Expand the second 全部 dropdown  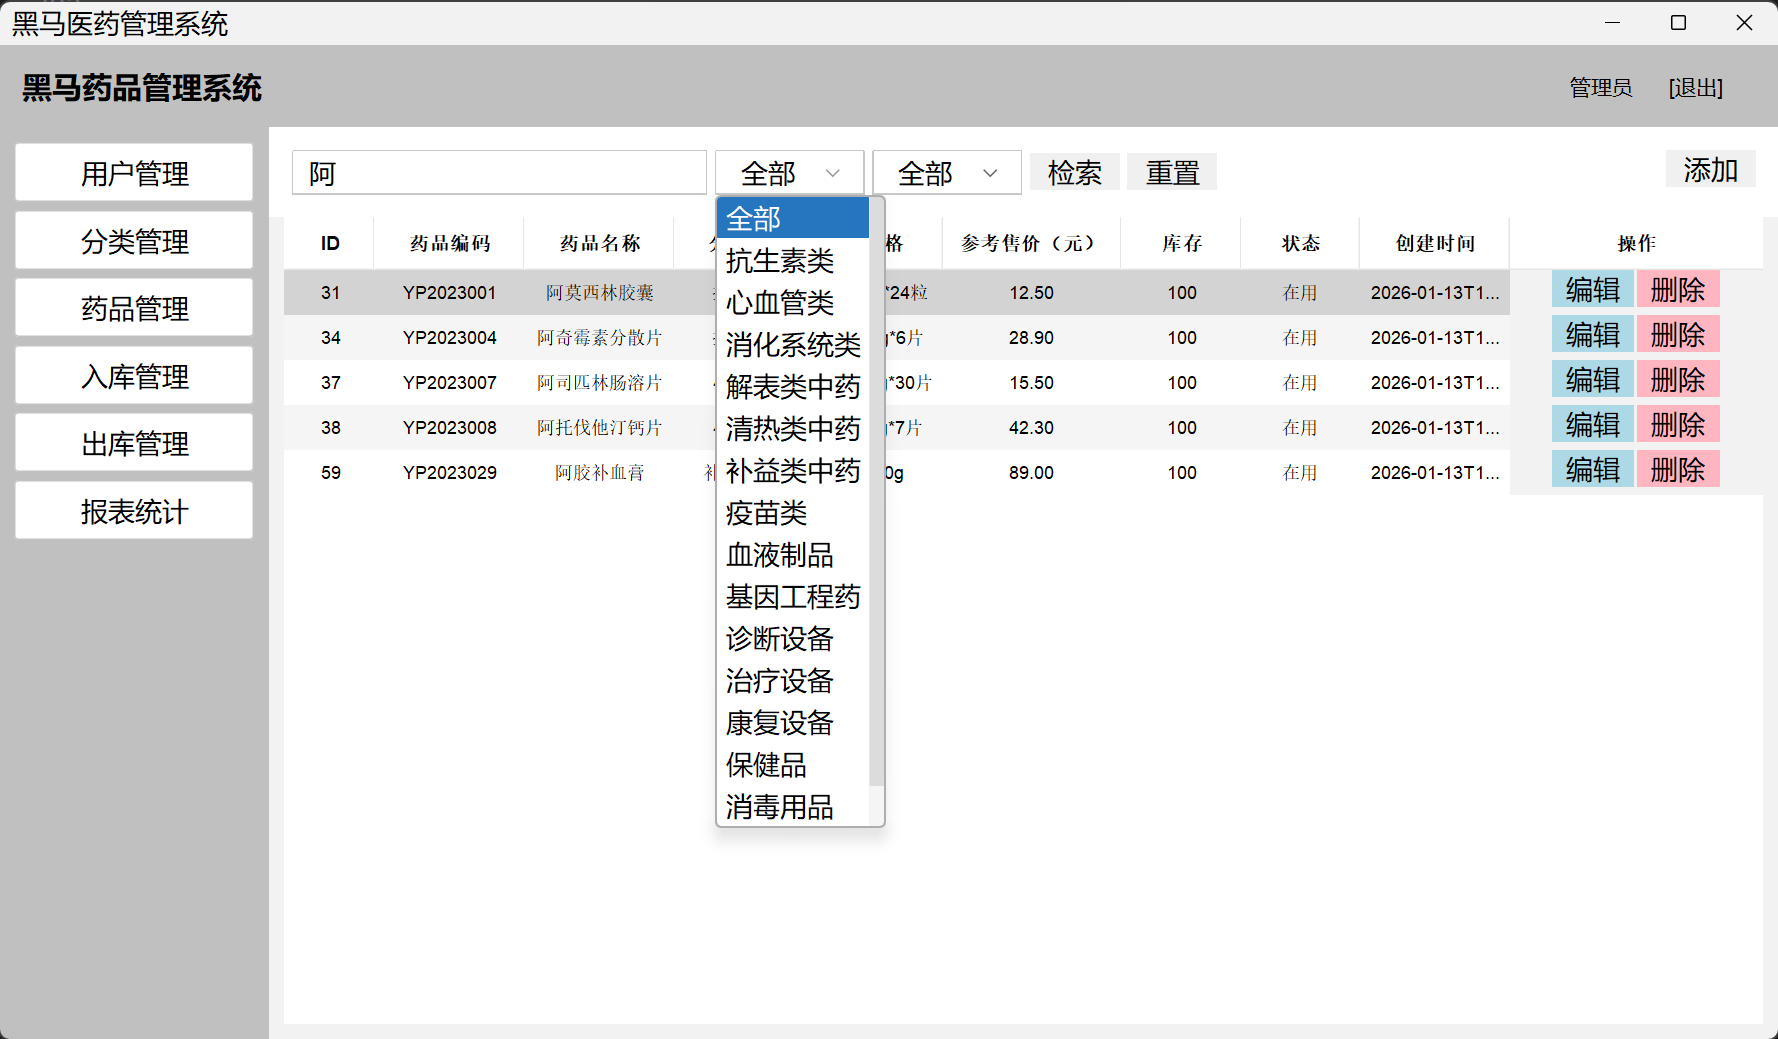(946, 173)
